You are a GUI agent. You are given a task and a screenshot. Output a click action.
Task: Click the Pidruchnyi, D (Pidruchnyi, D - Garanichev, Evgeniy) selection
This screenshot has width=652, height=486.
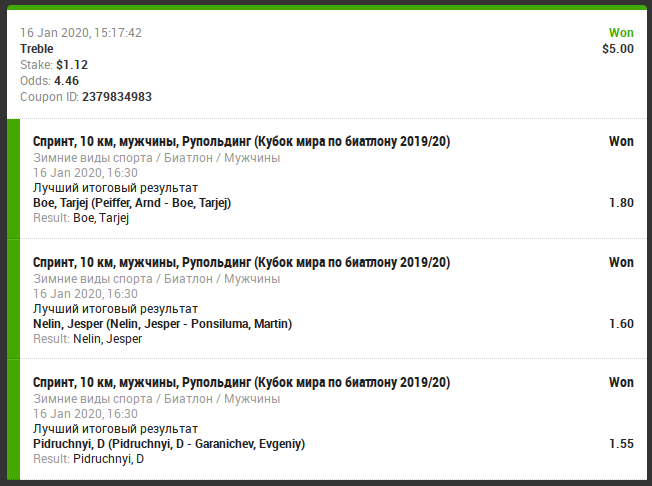pyautogui.click(x=169, y=444)
